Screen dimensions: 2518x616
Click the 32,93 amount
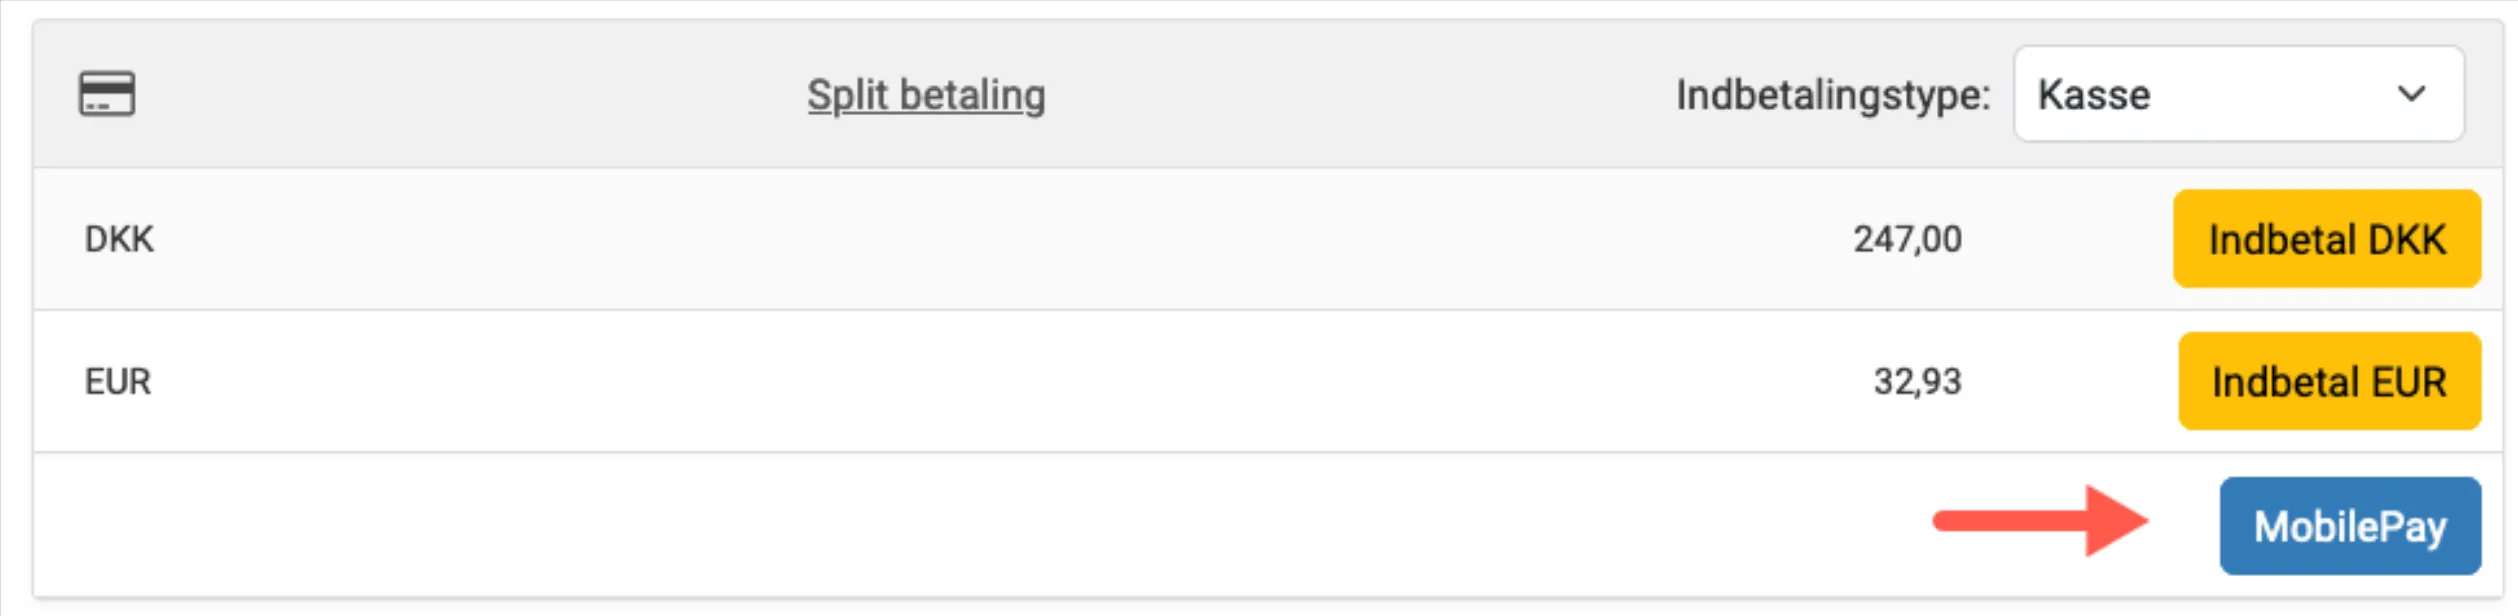point(1917,381)
